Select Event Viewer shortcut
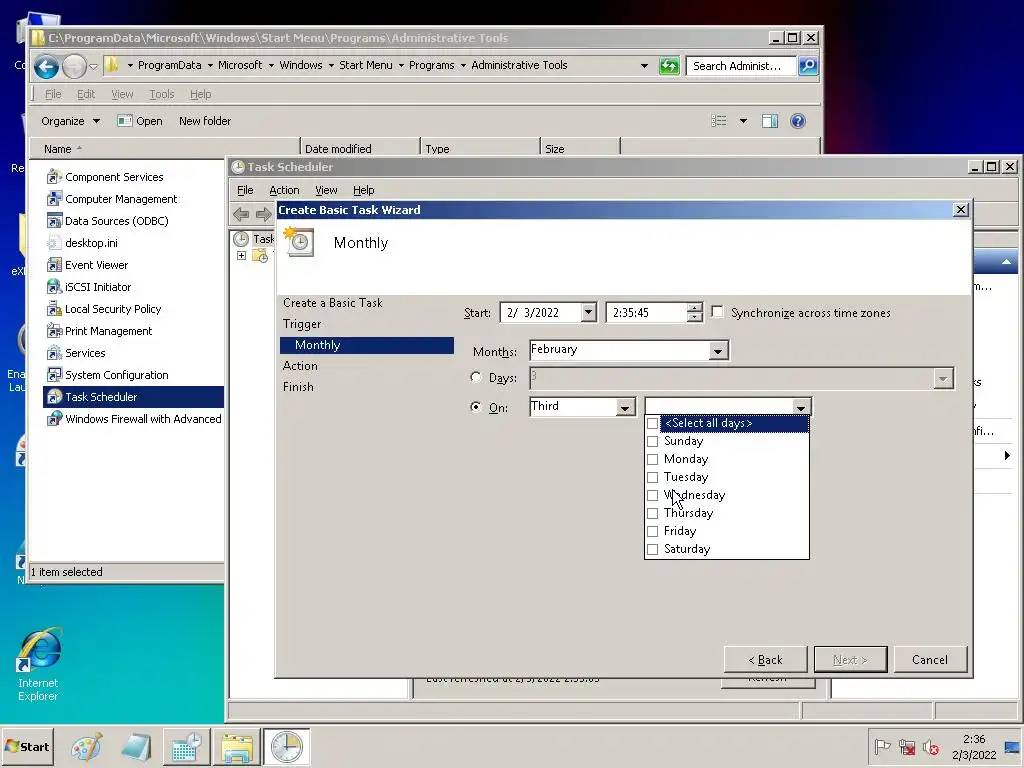 coord(87,265)
